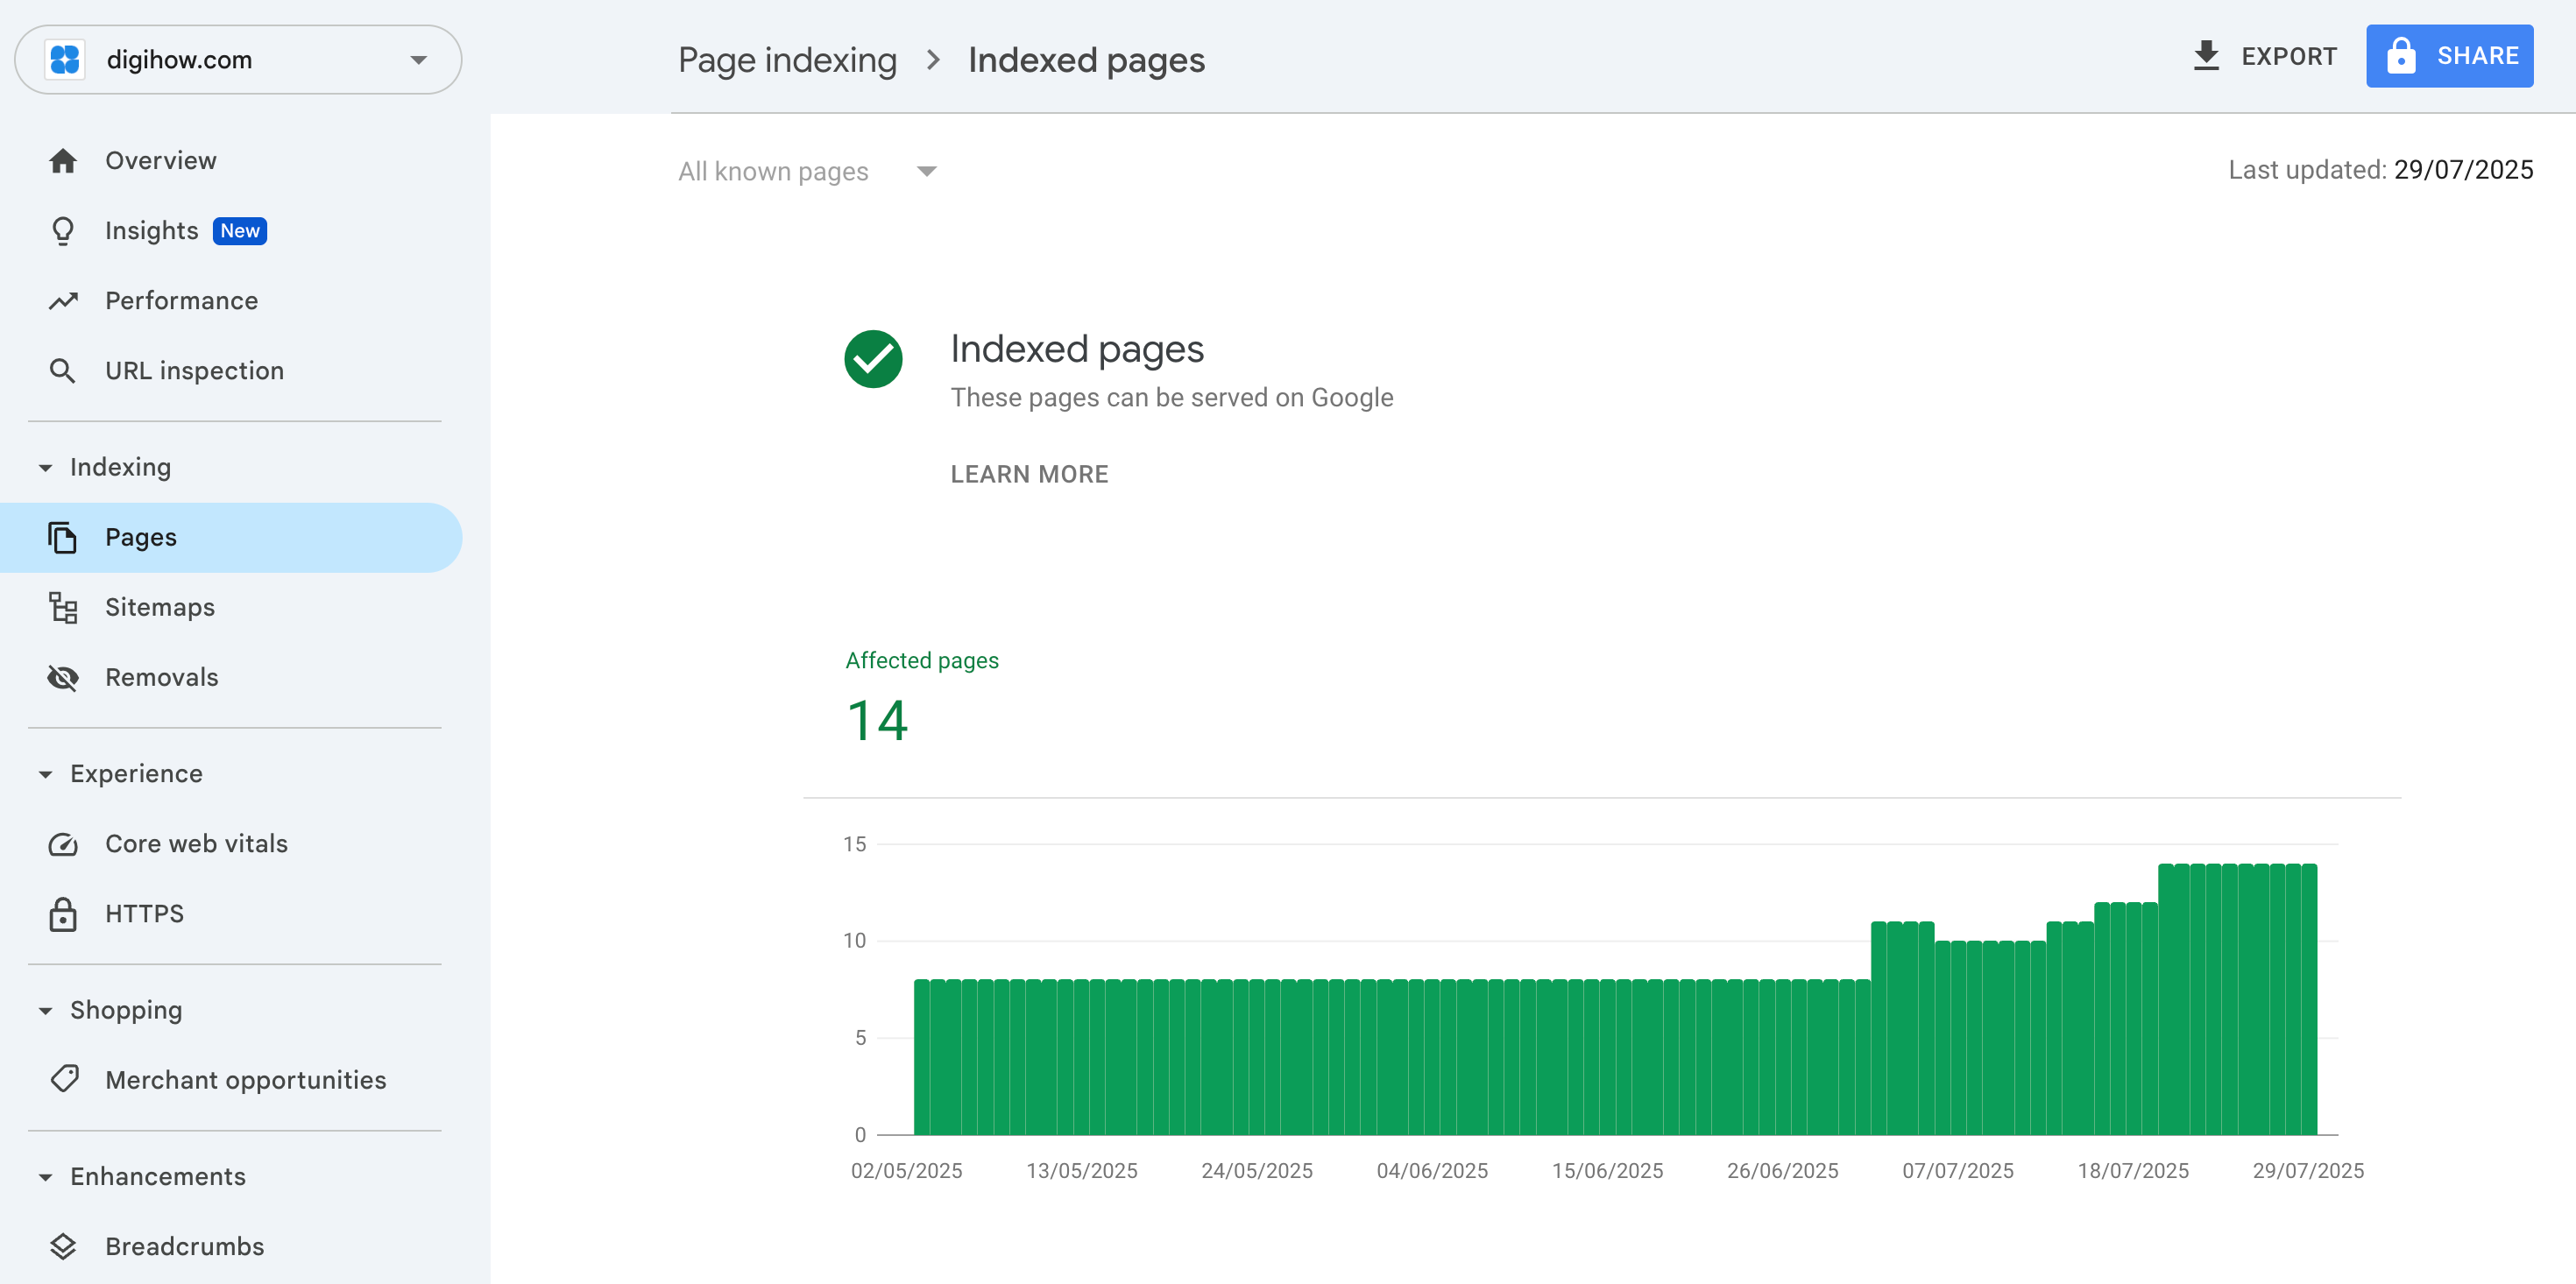Screen dimensions: 2576x1284
Task: Click the chart bar at 07/07/2025
Action: 1959,1039
